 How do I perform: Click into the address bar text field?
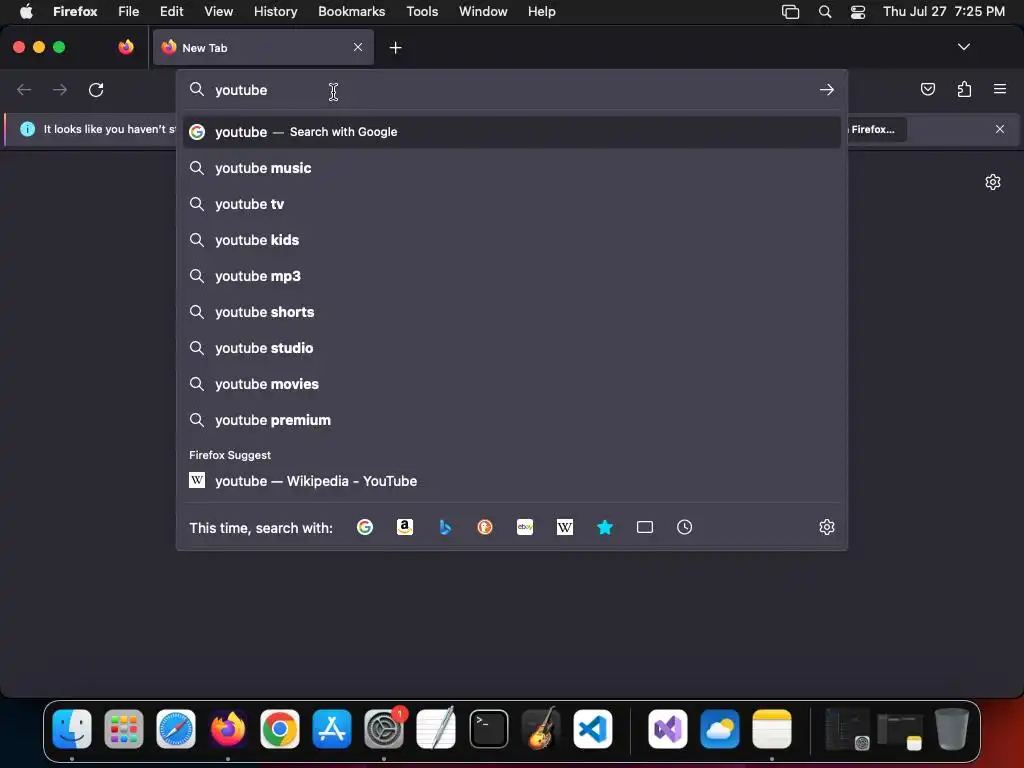512,89
